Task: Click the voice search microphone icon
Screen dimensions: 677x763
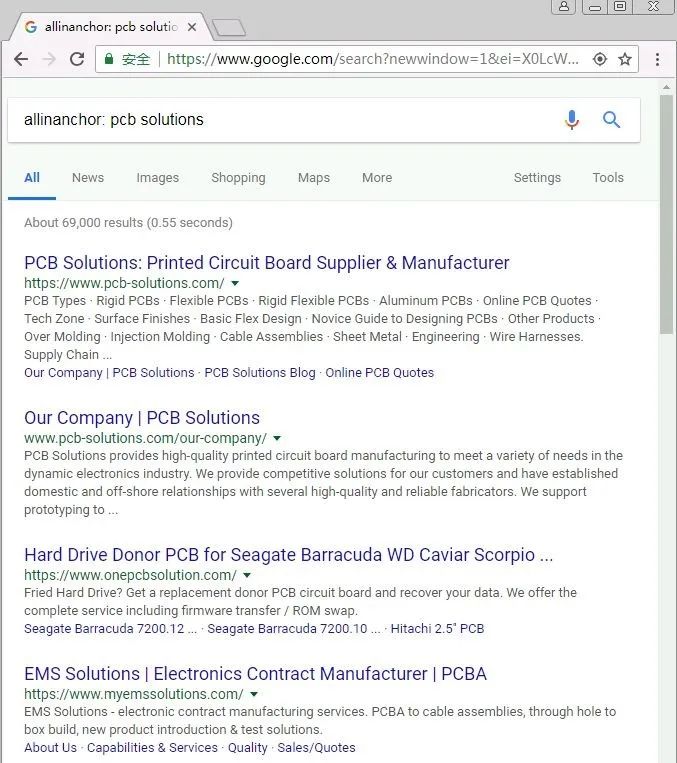Action: click(571, 120)
